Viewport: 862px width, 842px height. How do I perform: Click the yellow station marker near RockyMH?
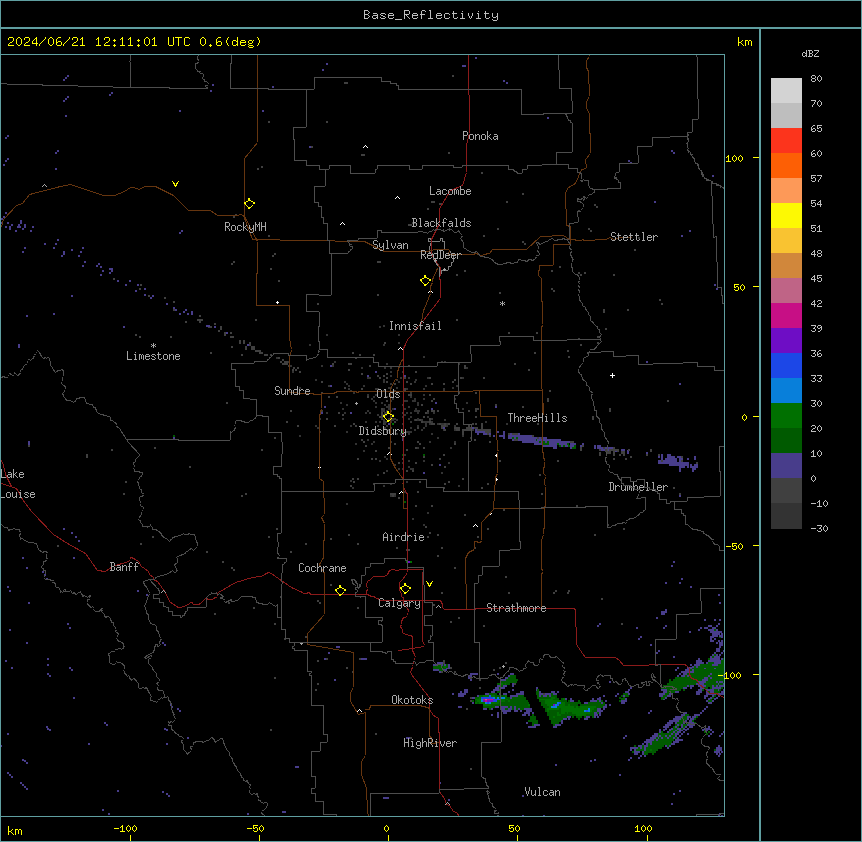click(x=250, y=204)
